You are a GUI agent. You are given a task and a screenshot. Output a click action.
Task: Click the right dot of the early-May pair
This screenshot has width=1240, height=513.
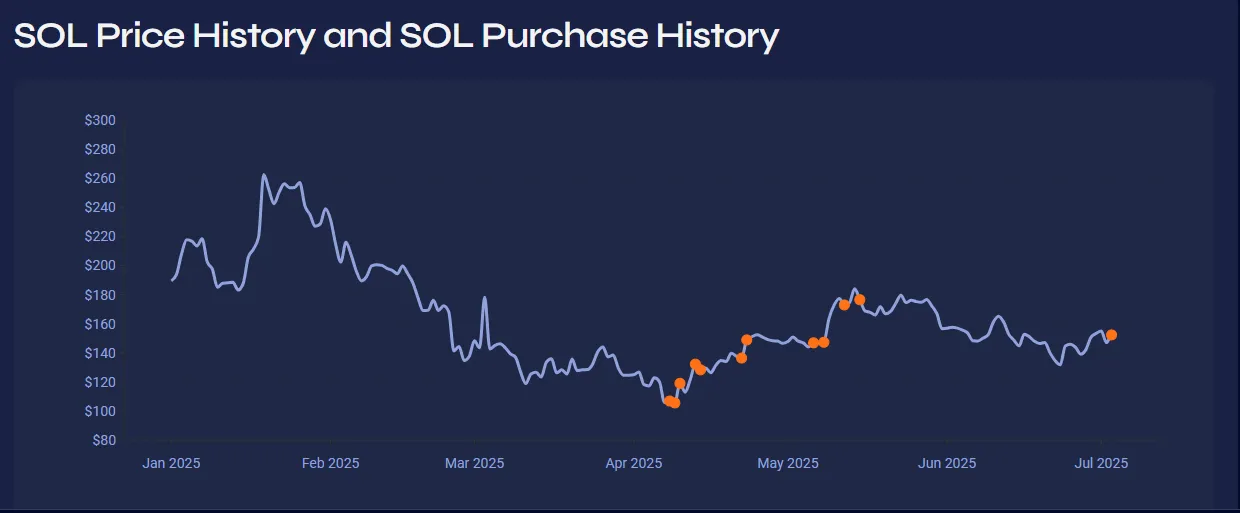point(824,342)
